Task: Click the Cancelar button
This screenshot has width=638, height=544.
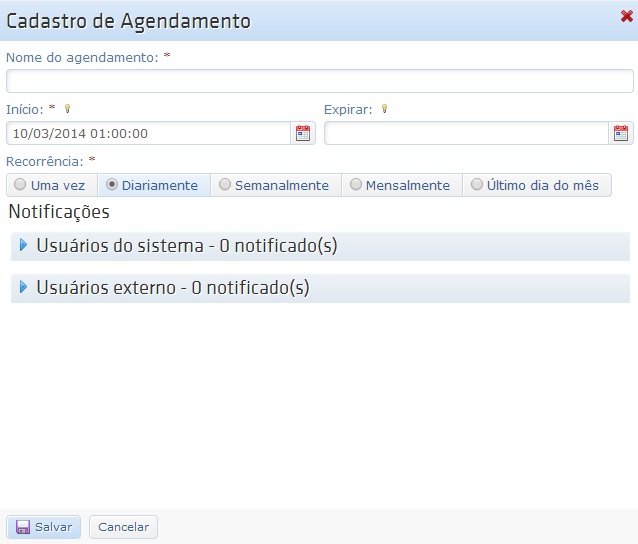Action: [x=123, y=527]
